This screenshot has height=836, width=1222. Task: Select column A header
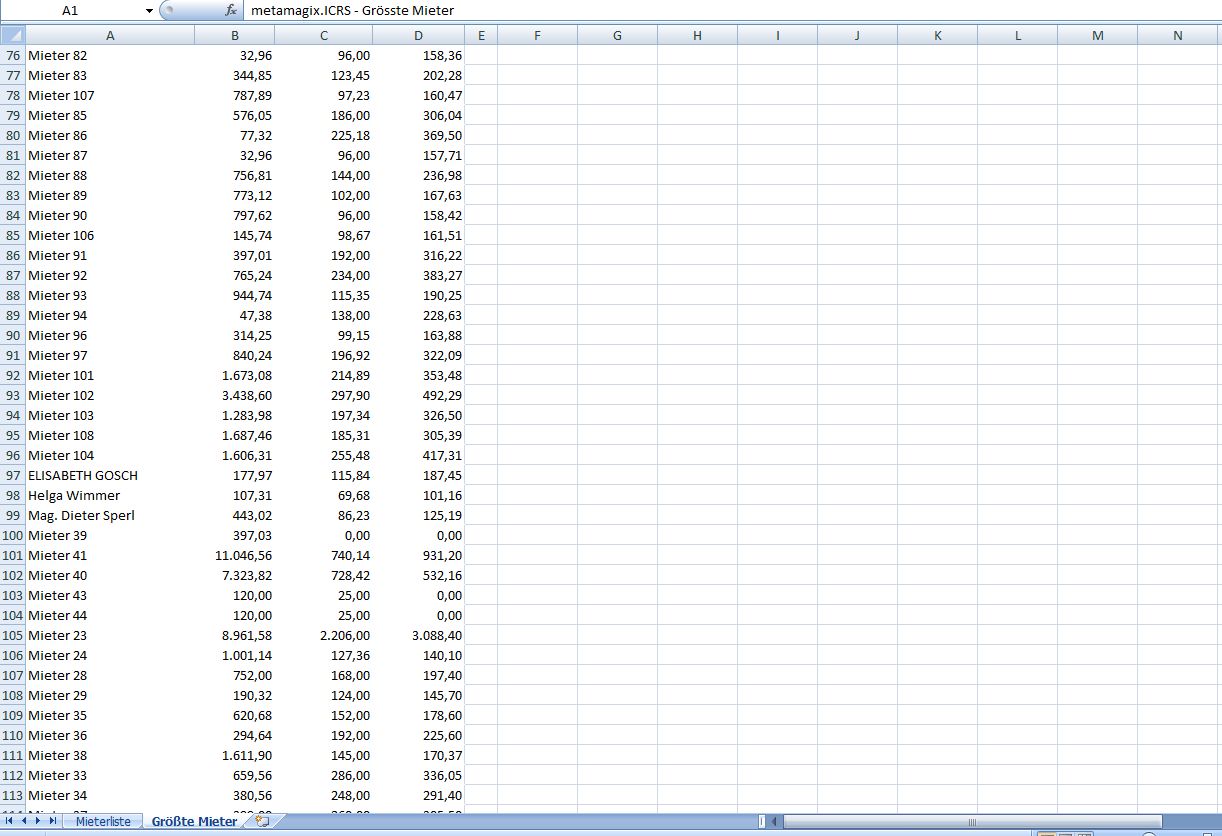tap(109, 35)
